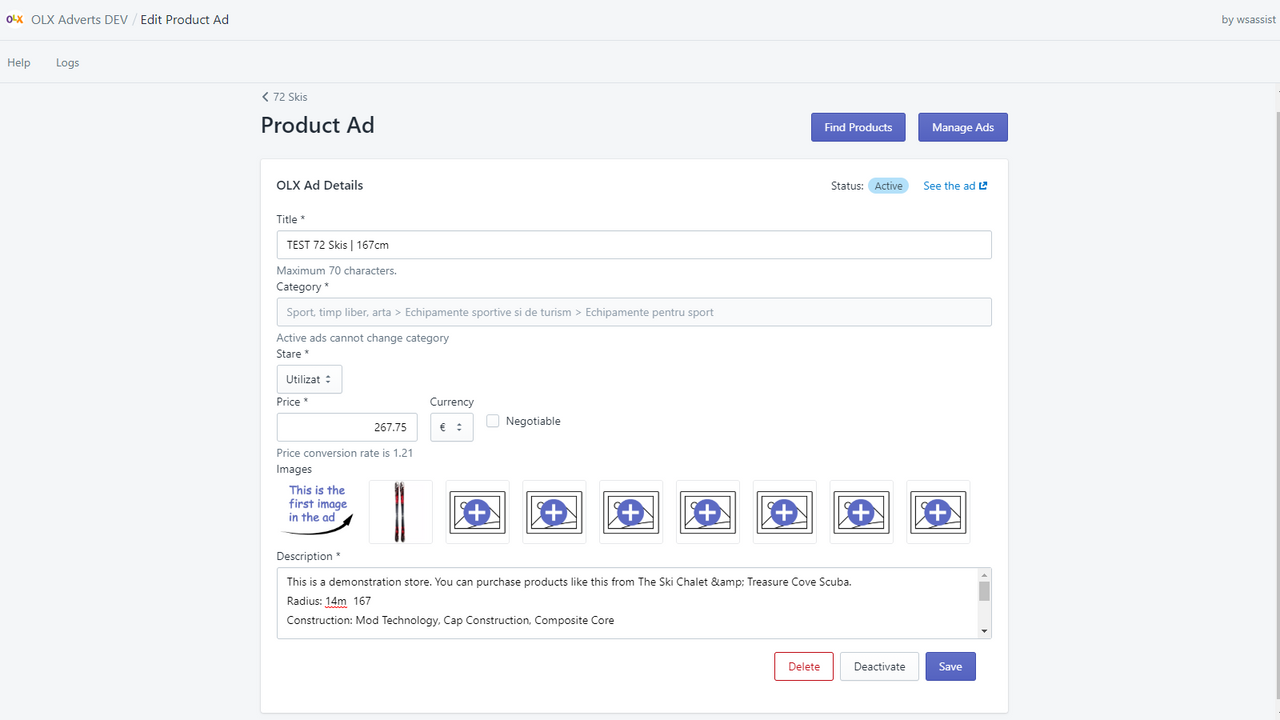Open the Logs page

click(67, 62)
